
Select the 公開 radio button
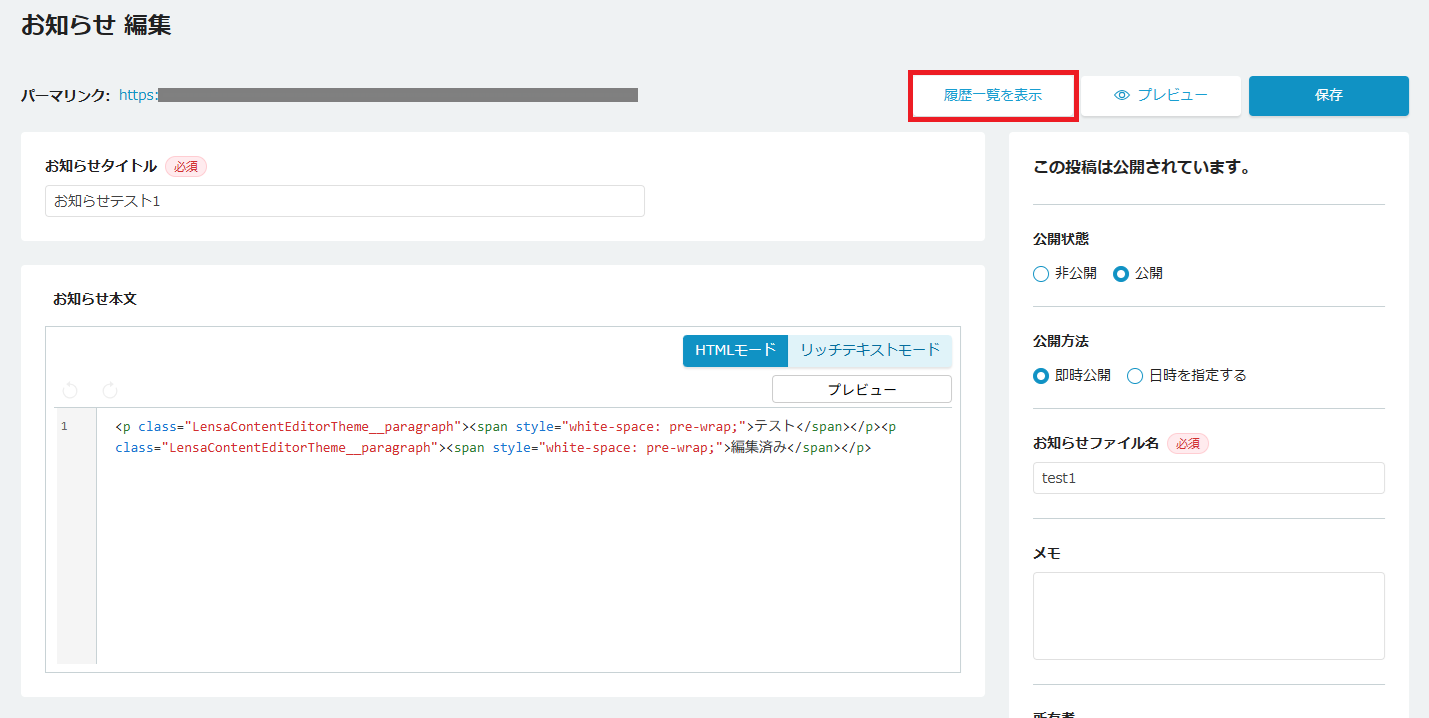(1121, 274)
